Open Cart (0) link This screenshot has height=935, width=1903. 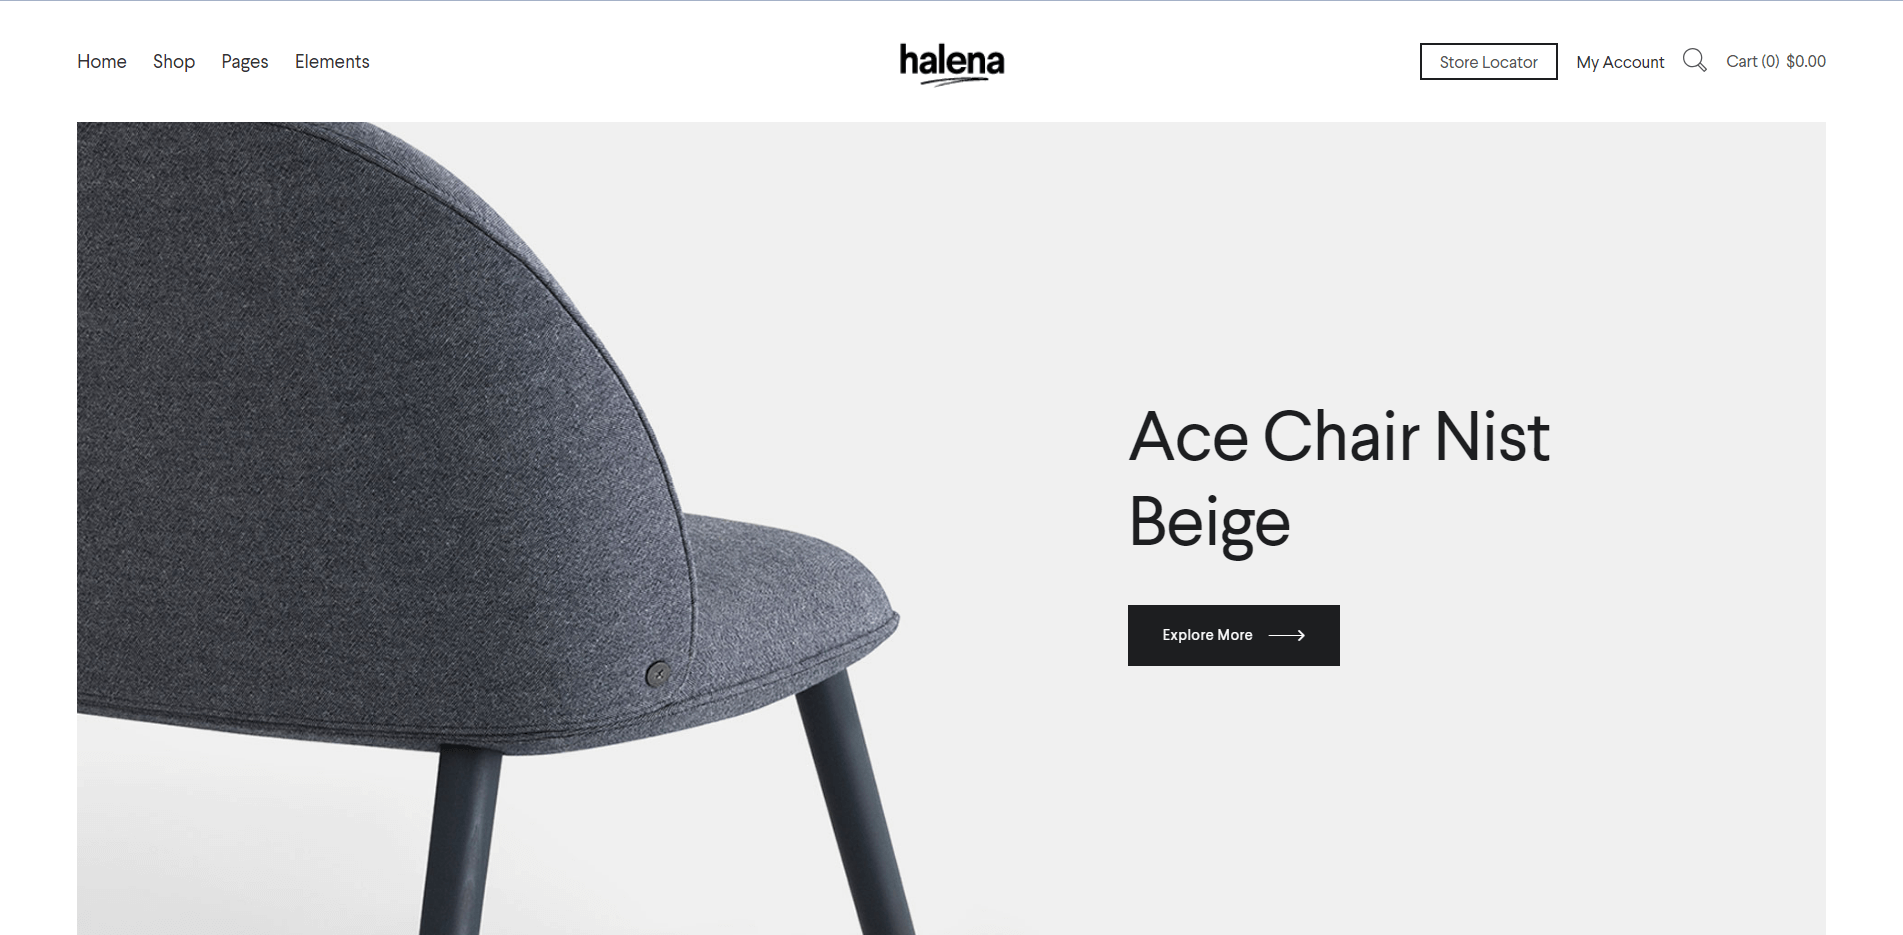pos(1752,61)
